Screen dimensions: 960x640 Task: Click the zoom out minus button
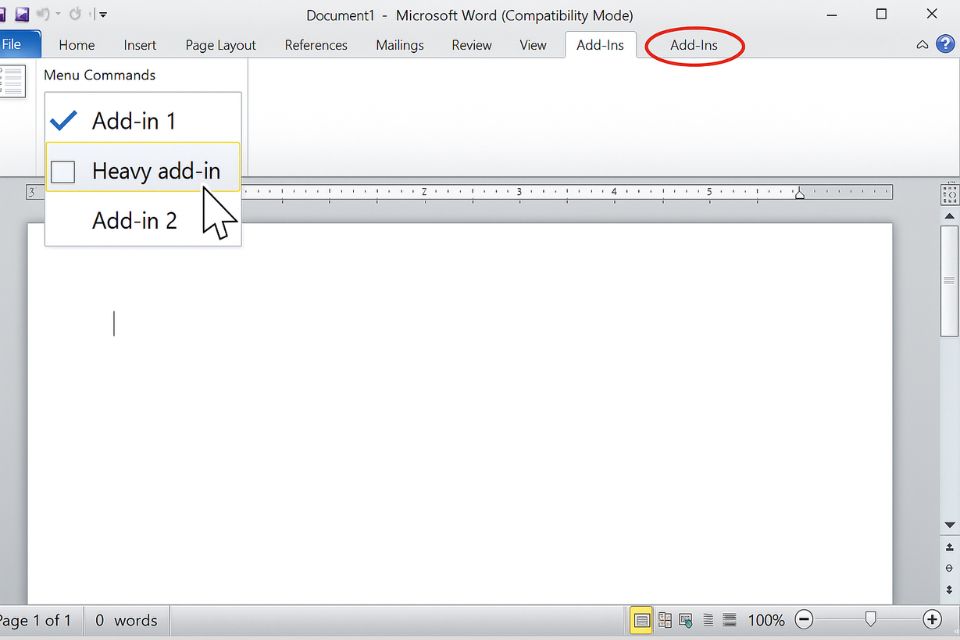pos(804,620)
